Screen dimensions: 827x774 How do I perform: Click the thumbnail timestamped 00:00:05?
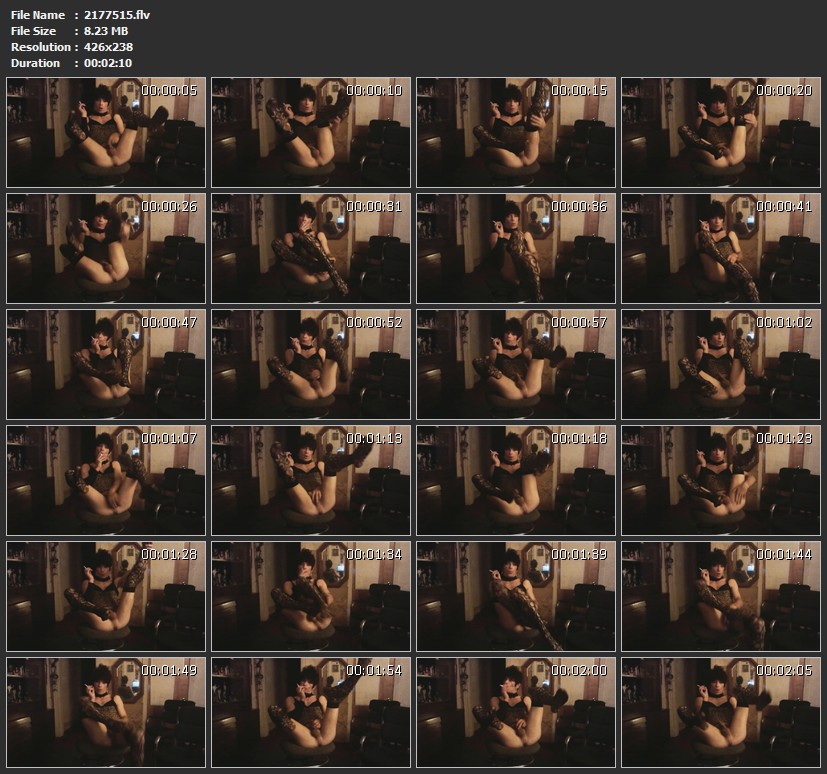[x=105, y=133]
